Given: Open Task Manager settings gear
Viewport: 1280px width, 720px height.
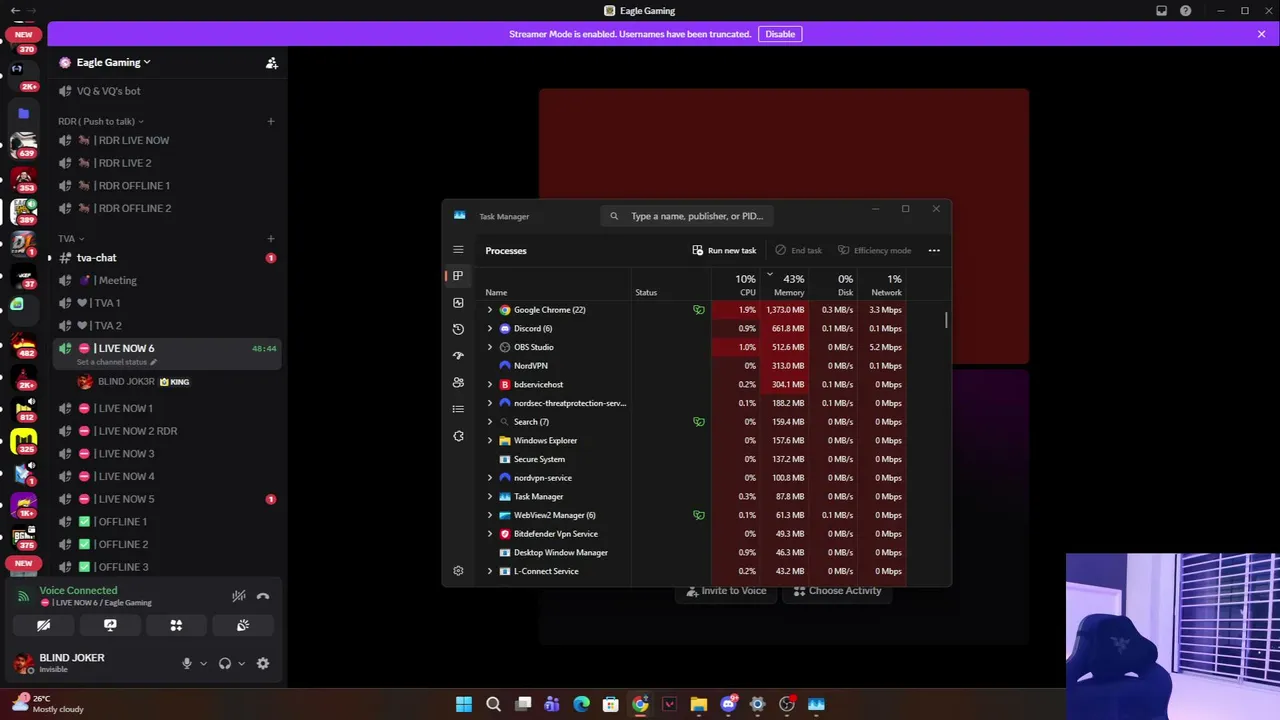Looking at the screenshot, I should point(458,571).
